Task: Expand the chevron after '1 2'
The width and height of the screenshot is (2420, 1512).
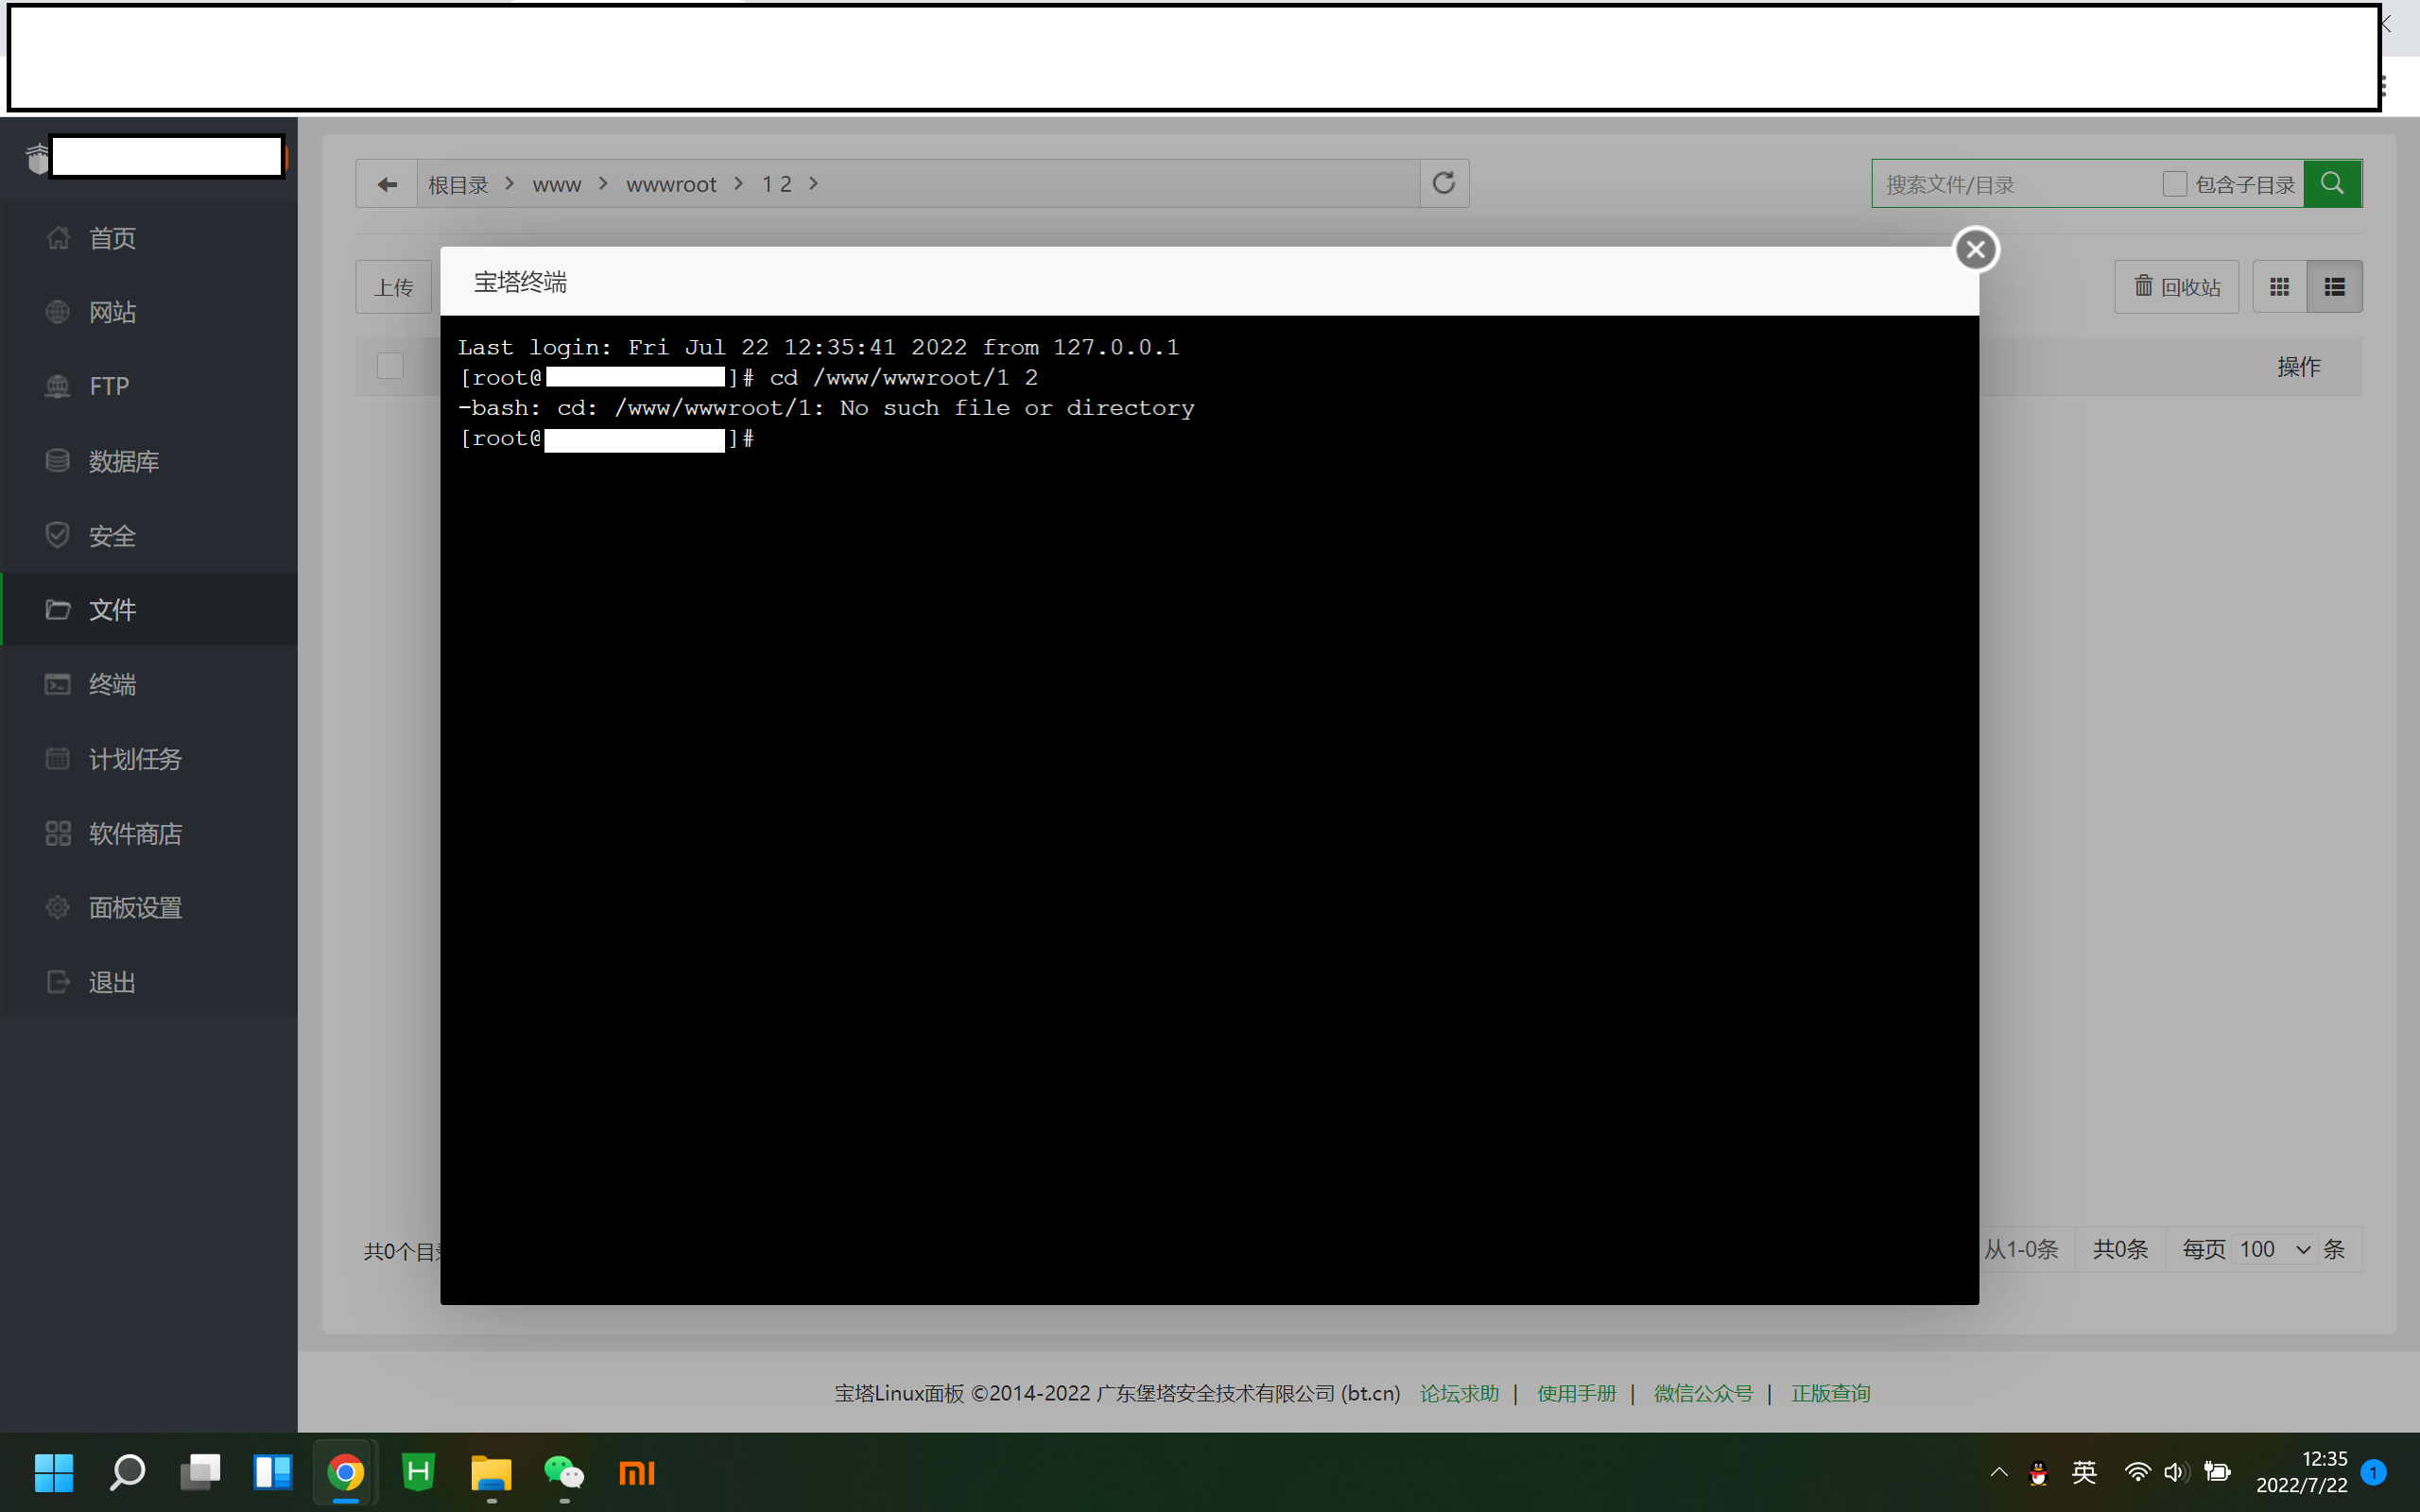Action: pos(814,183)
